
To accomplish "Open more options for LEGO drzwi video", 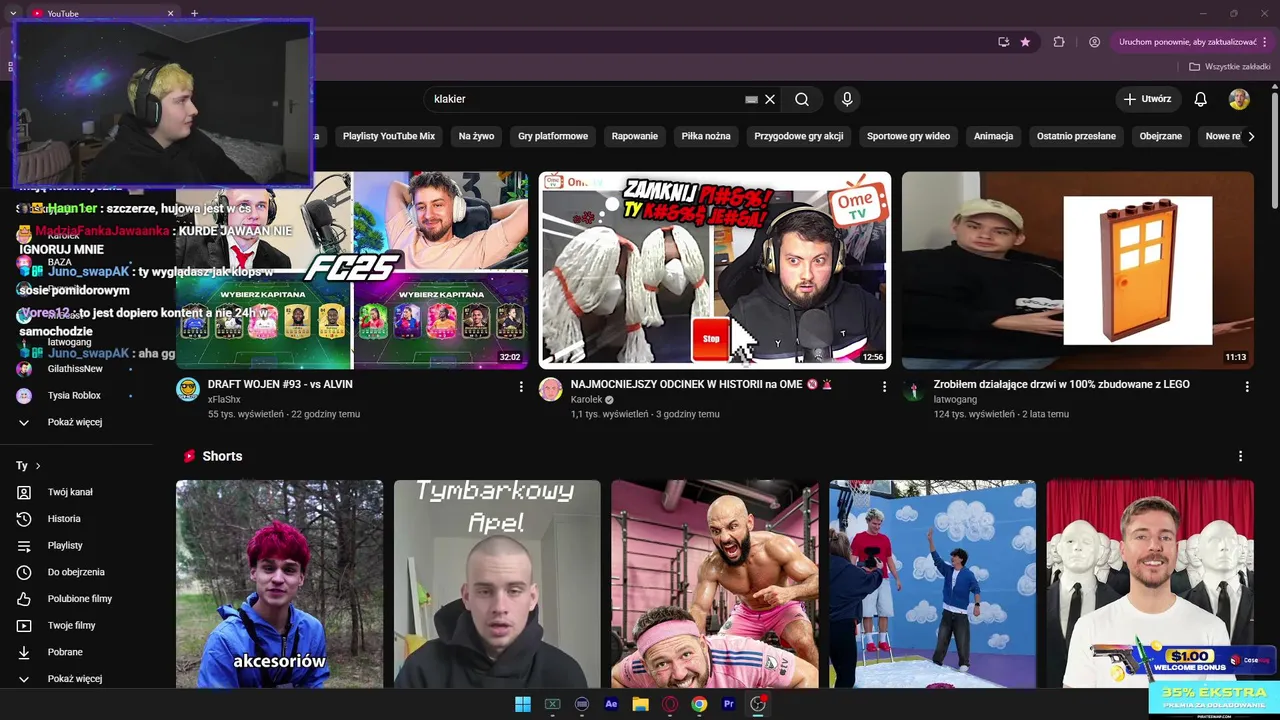I will pyautogui.click(x=1247, y=386).
